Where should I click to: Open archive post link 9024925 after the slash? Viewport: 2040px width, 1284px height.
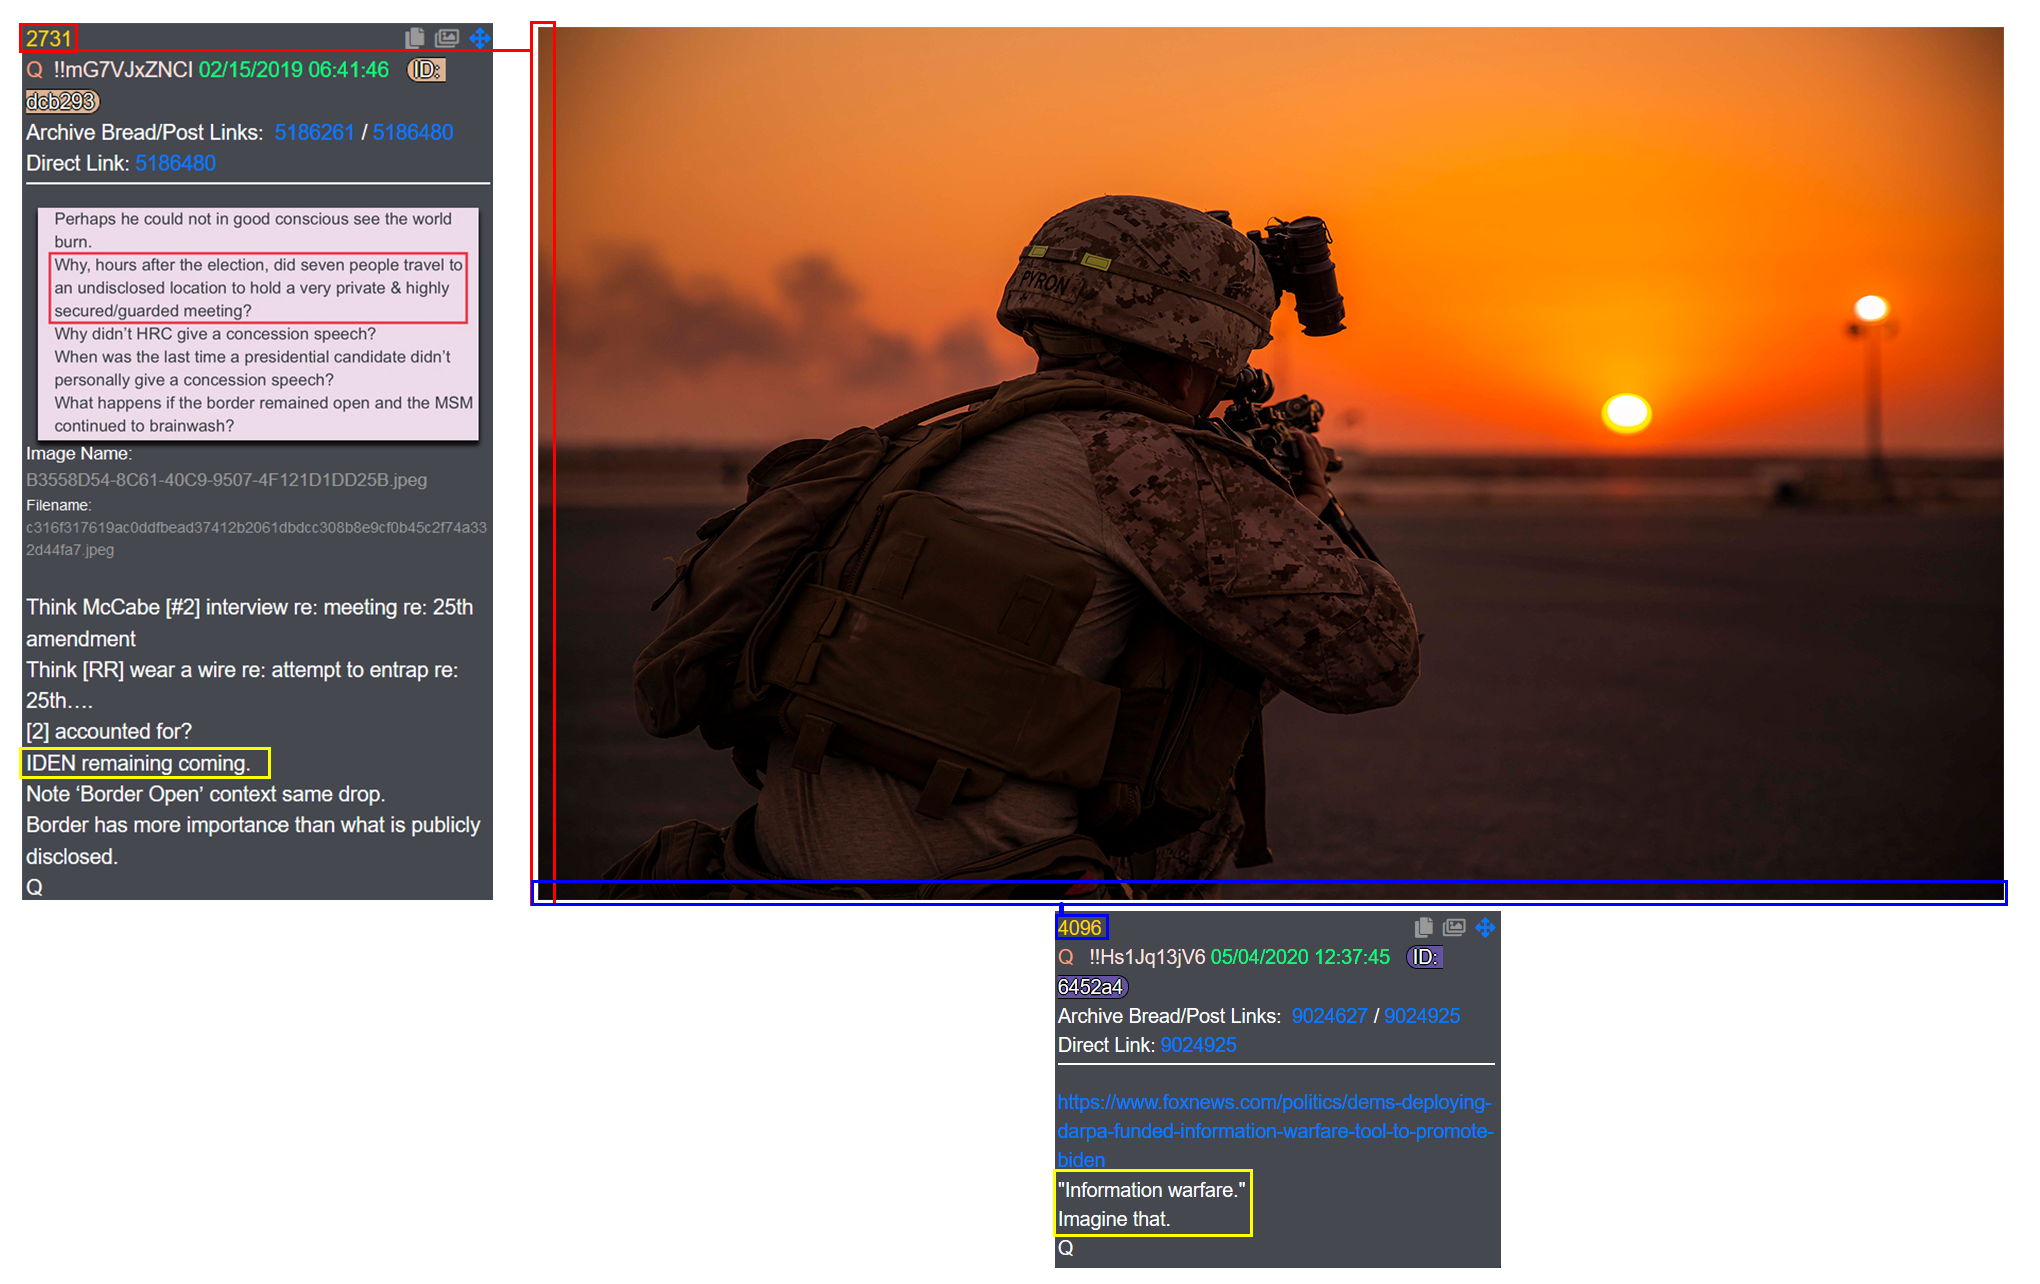point(1422,1016)
